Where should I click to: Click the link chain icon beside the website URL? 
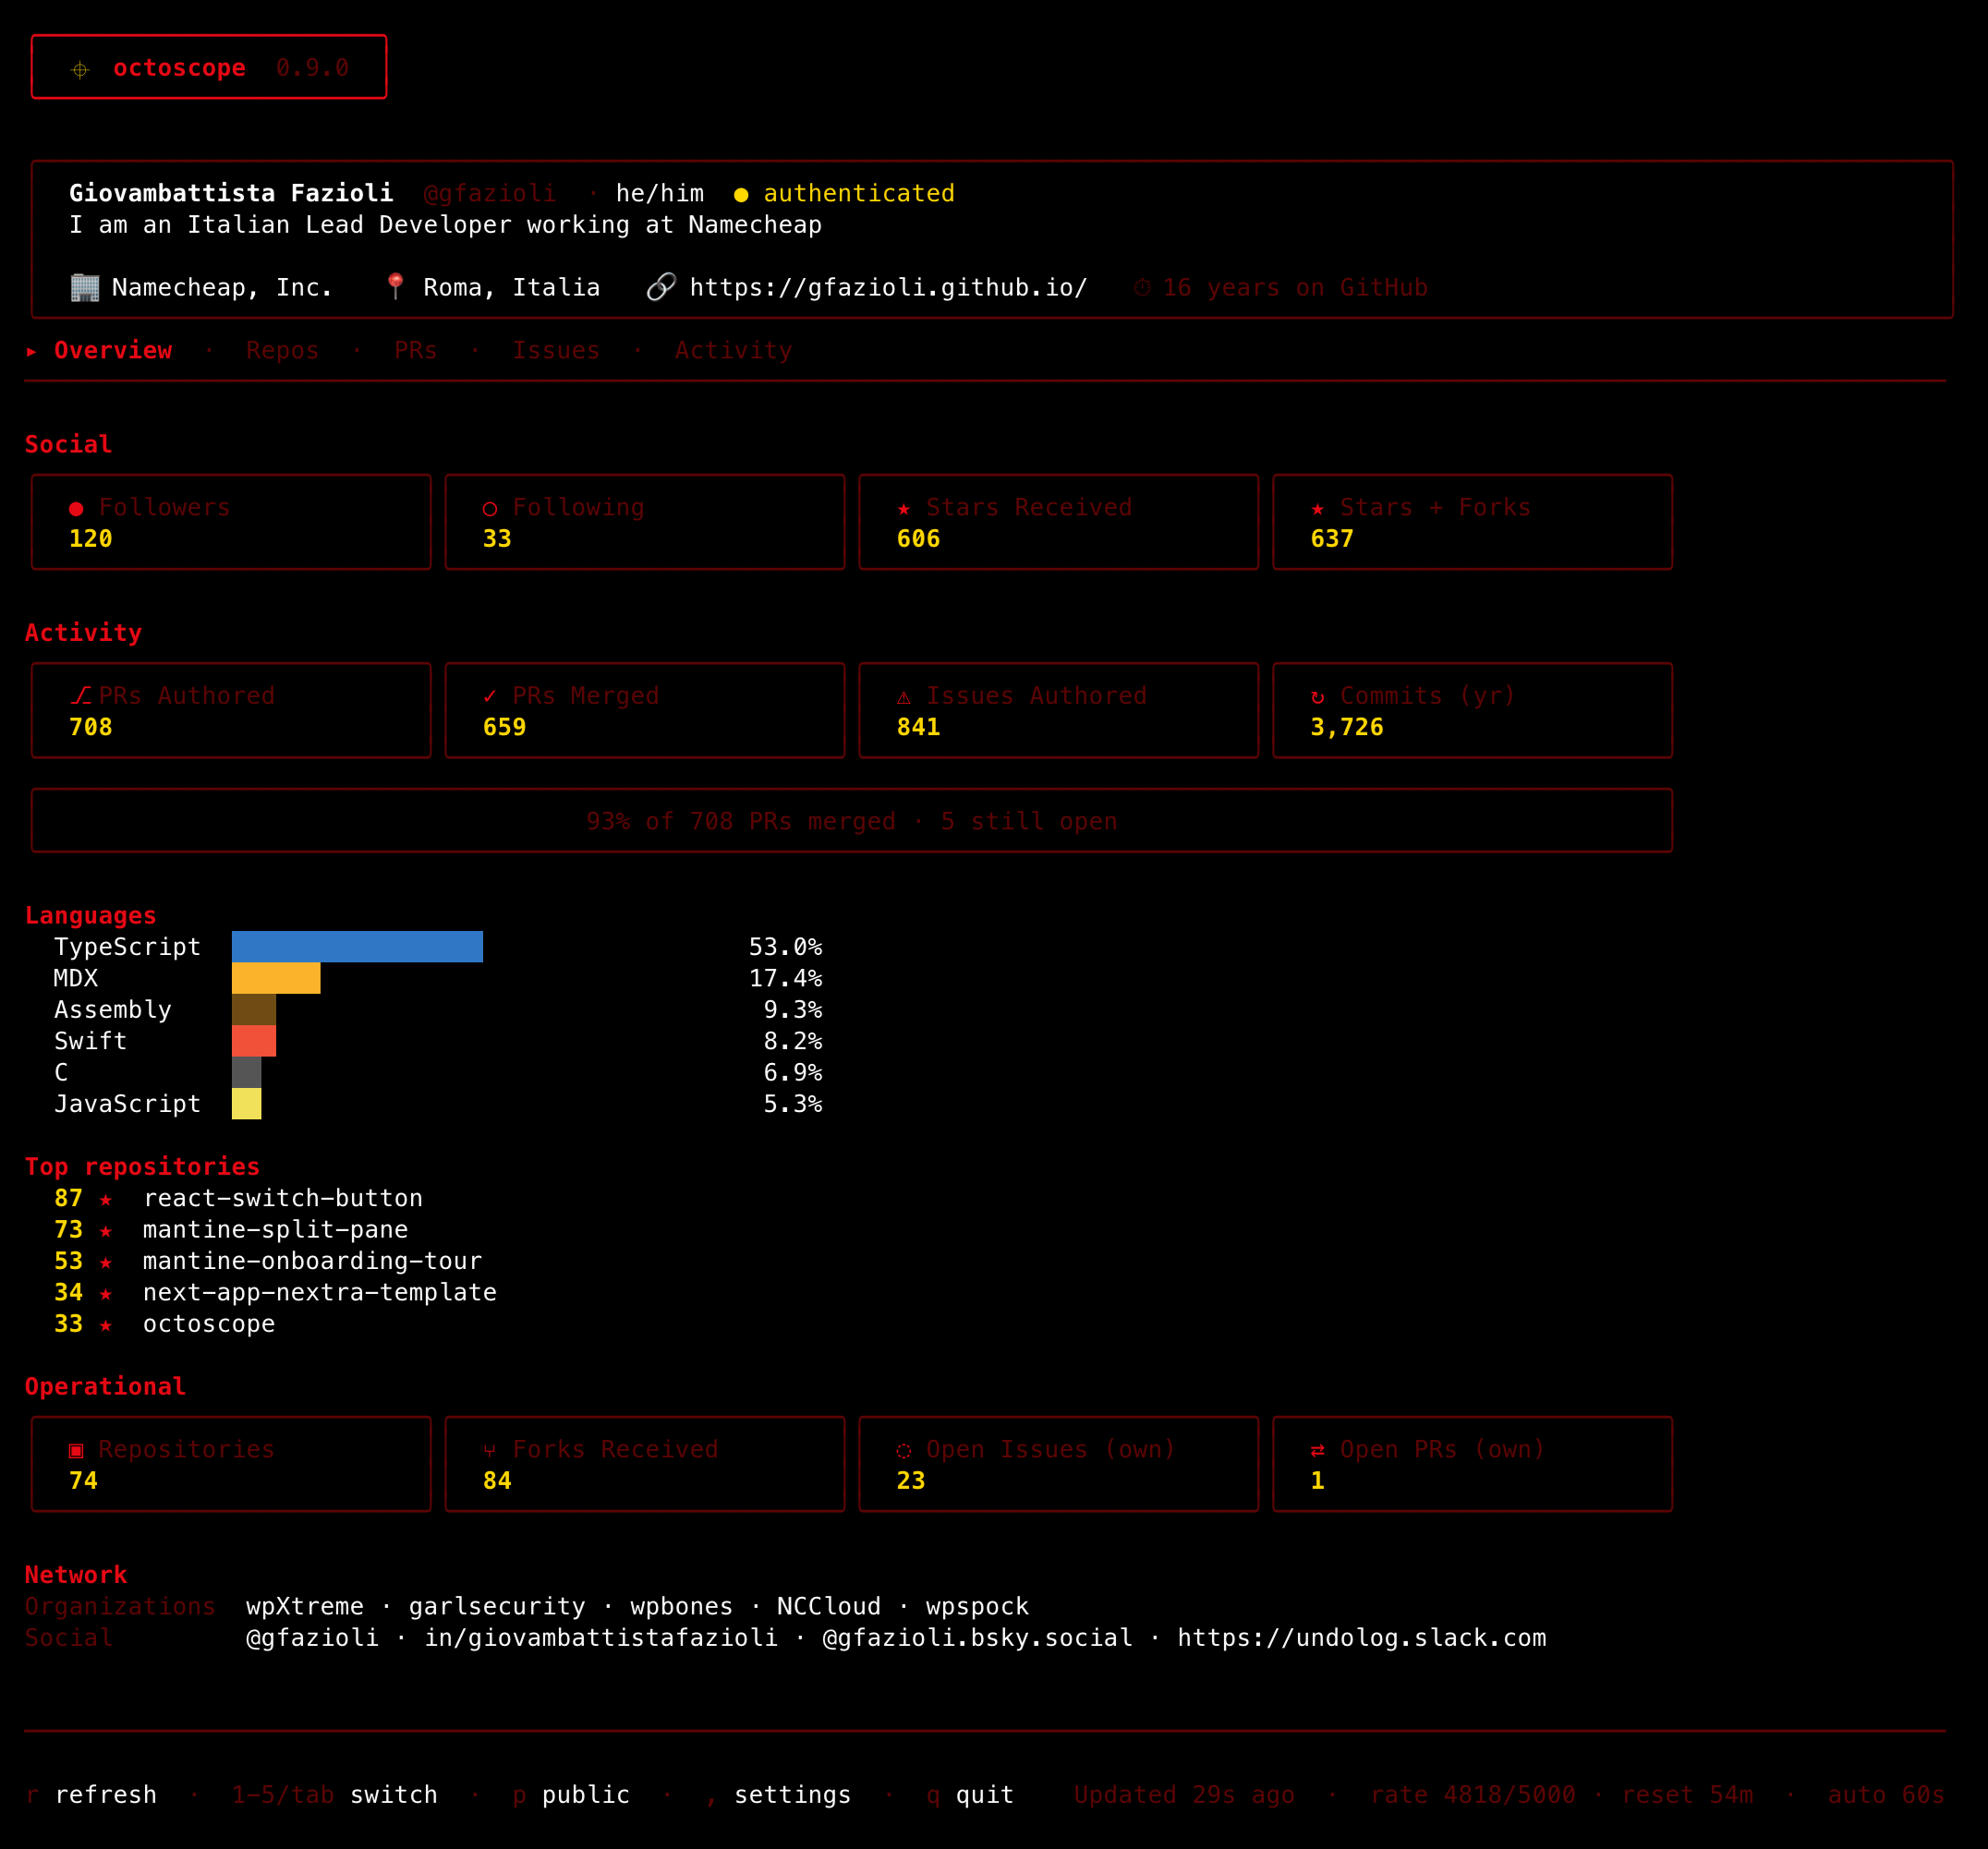point(661,287)
